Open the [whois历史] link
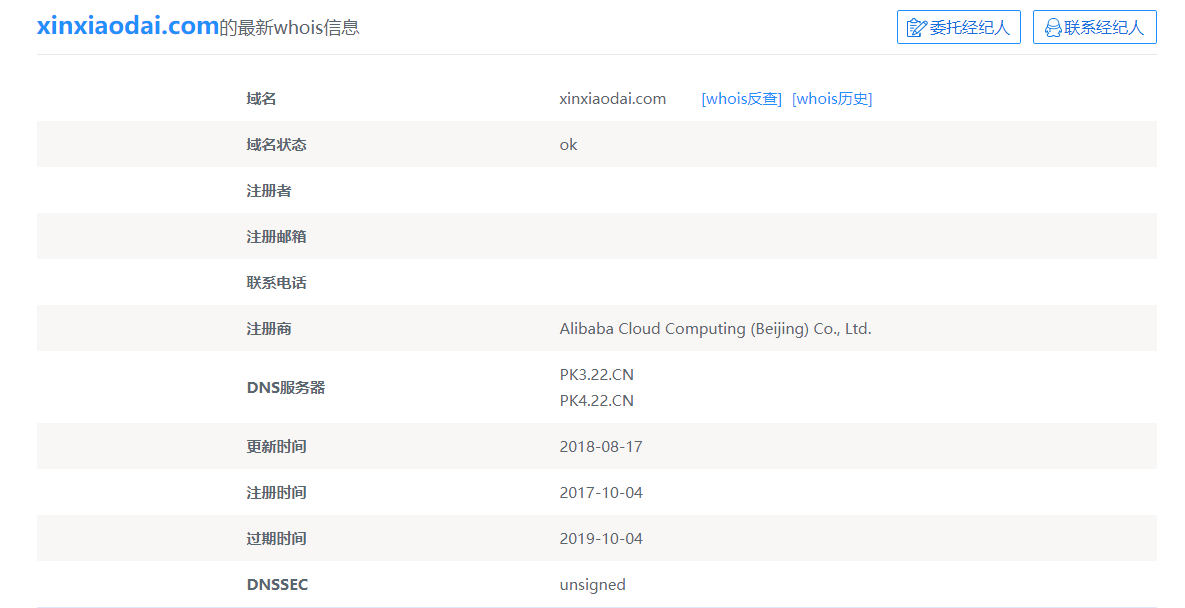The image size is (1185, 608). tap(832, 99)
